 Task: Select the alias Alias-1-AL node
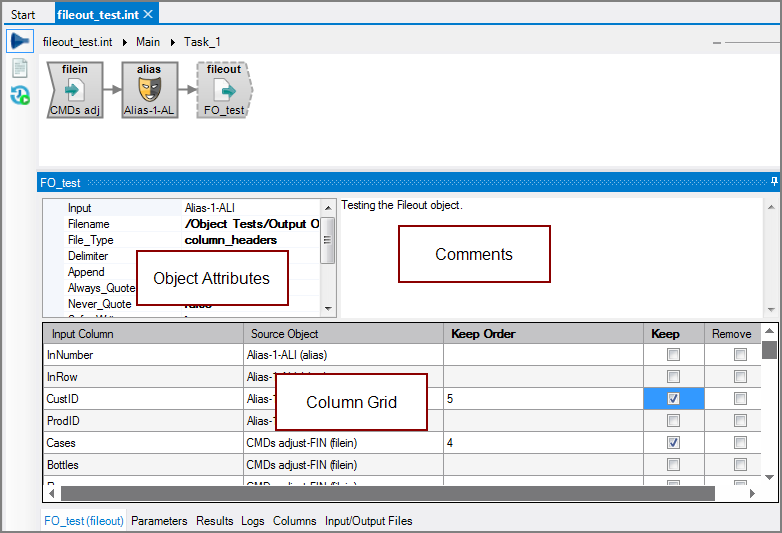point(150,90)
